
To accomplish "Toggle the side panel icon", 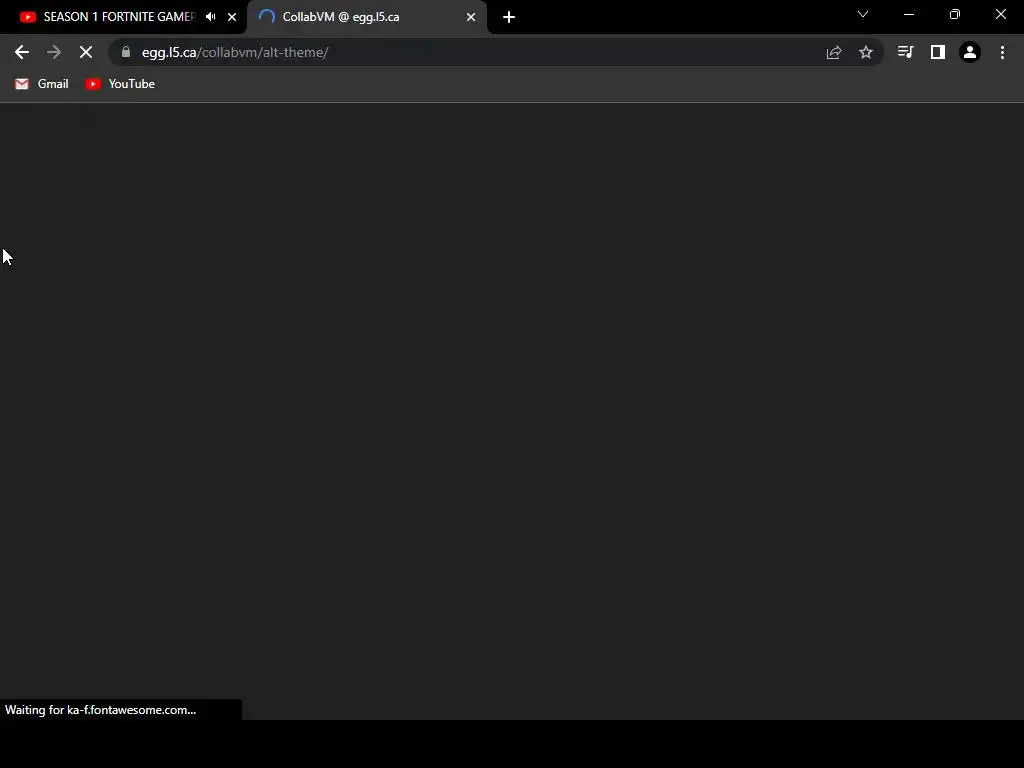I will 938,52.
